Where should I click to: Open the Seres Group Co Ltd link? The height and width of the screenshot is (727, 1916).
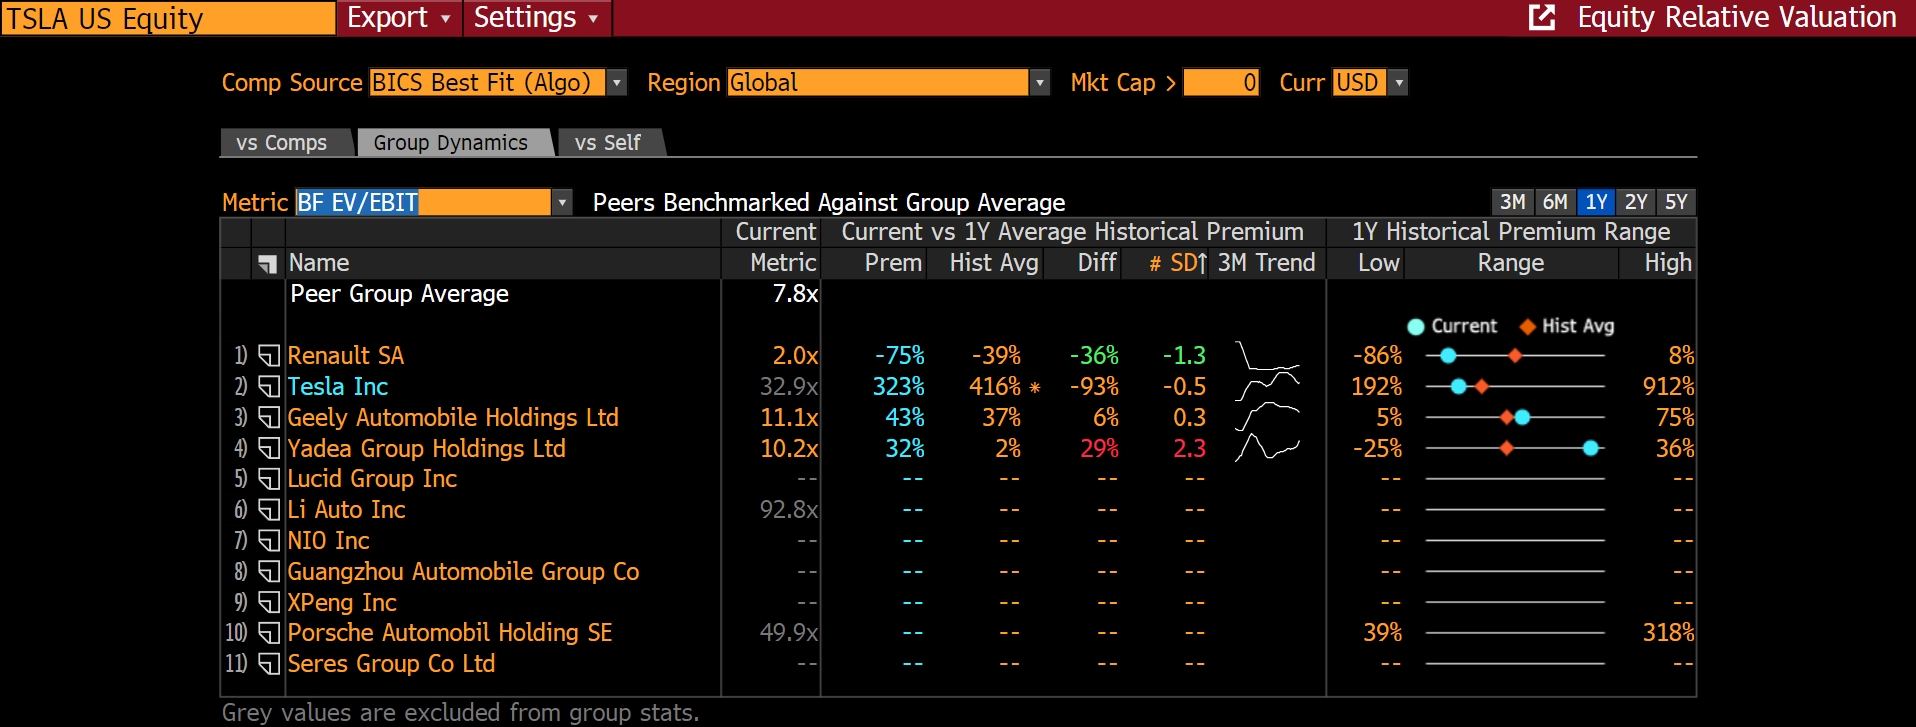[x=392, y=664]
